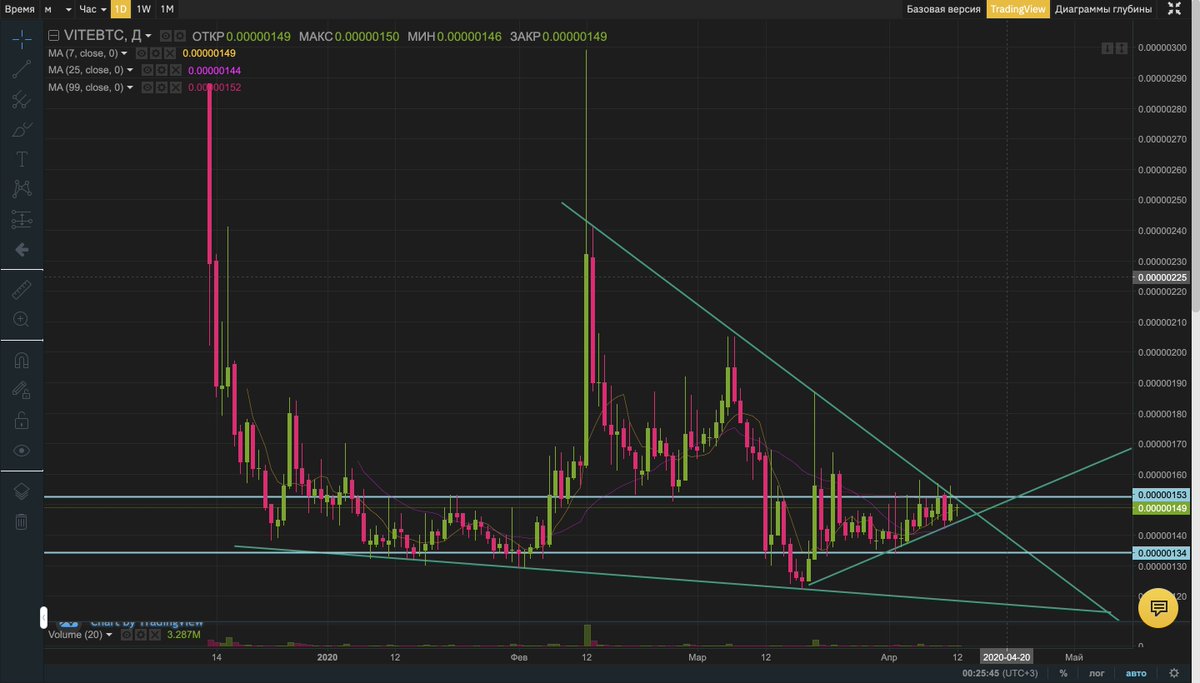The height and width of the screenshot is (683, 1200).
Task: Select the text annotation tool
Action: click(x=21, y=159)
